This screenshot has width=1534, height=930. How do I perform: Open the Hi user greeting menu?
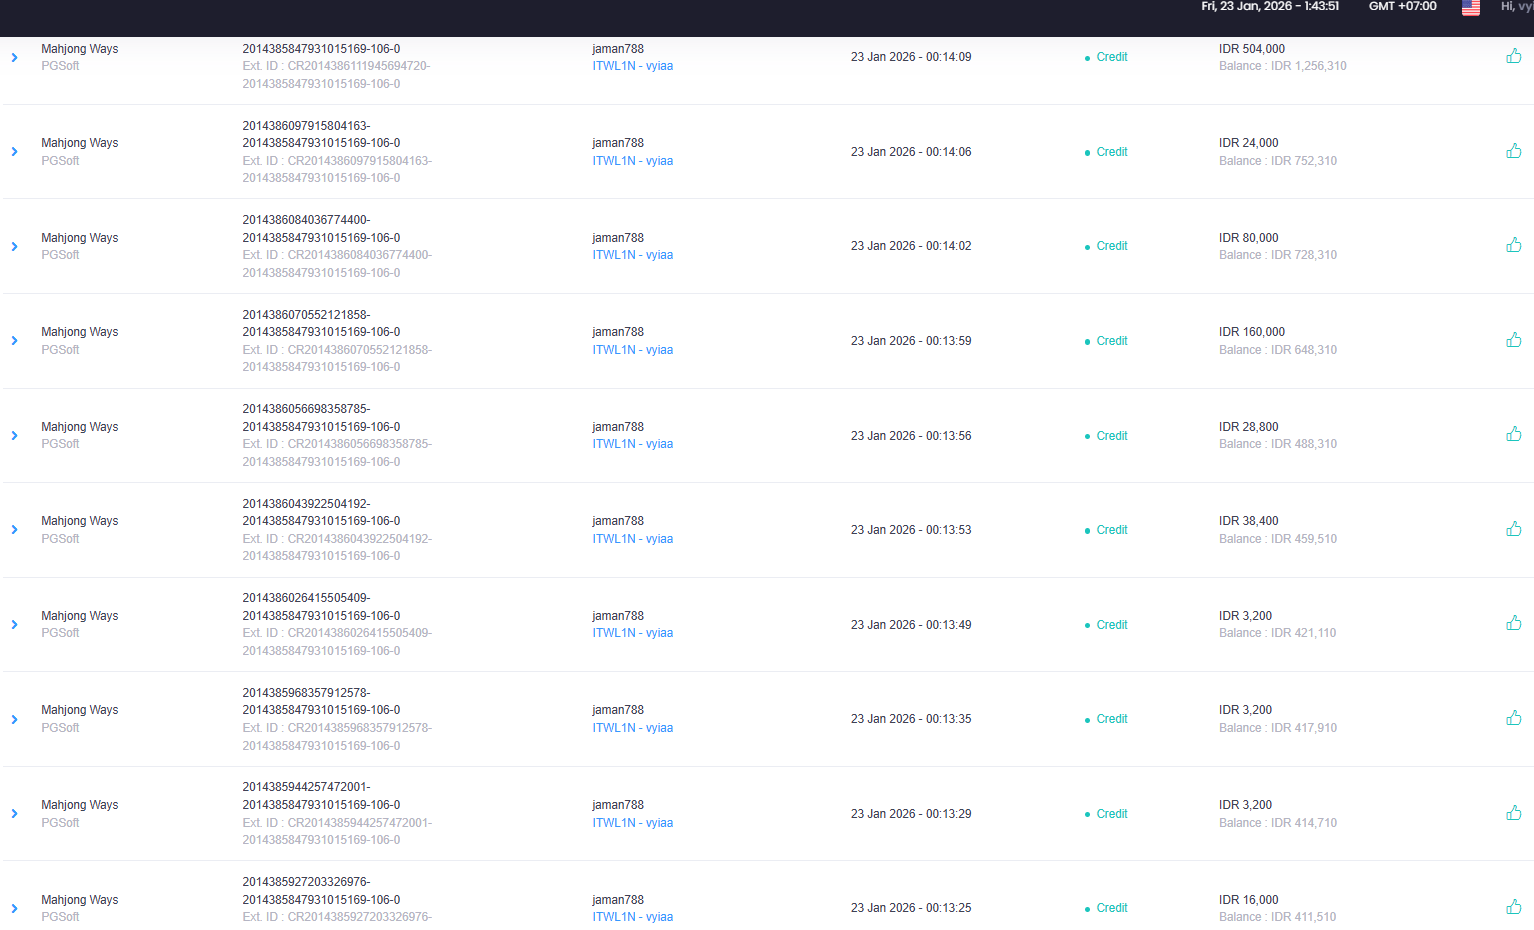1516,6
